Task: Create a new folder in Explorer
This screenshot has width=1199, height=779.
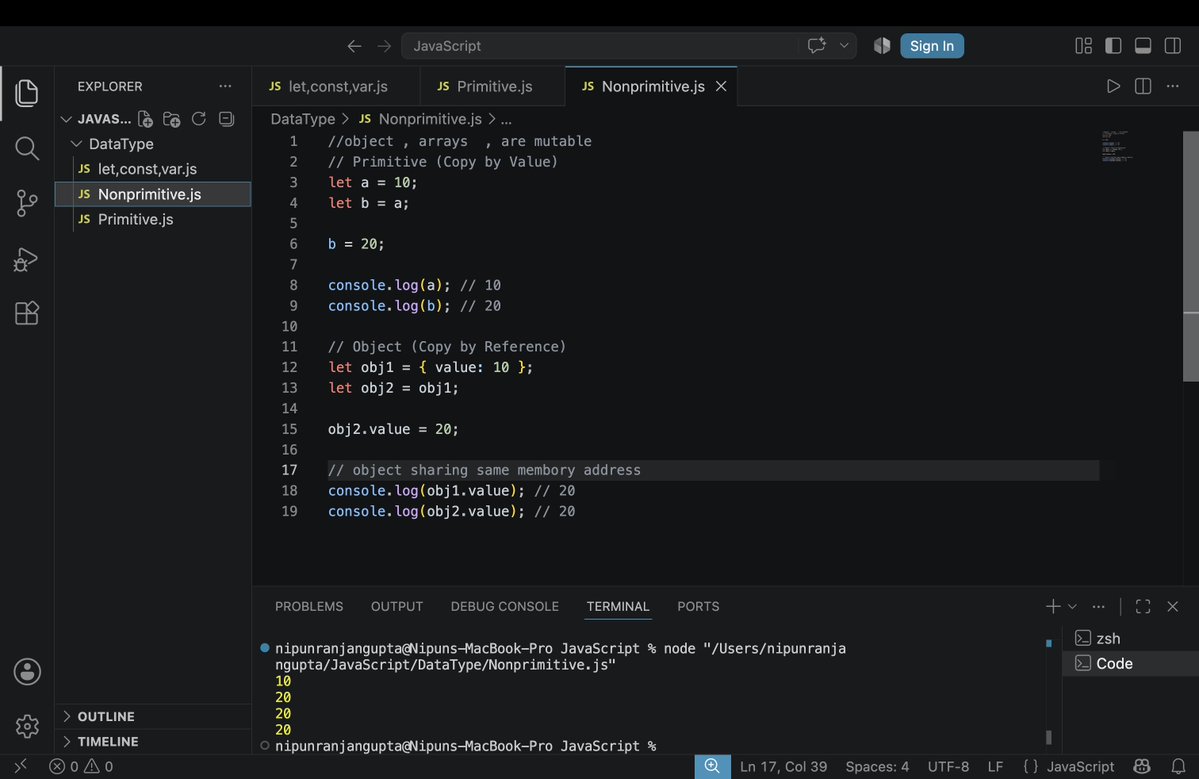Action: coord(171,119)
